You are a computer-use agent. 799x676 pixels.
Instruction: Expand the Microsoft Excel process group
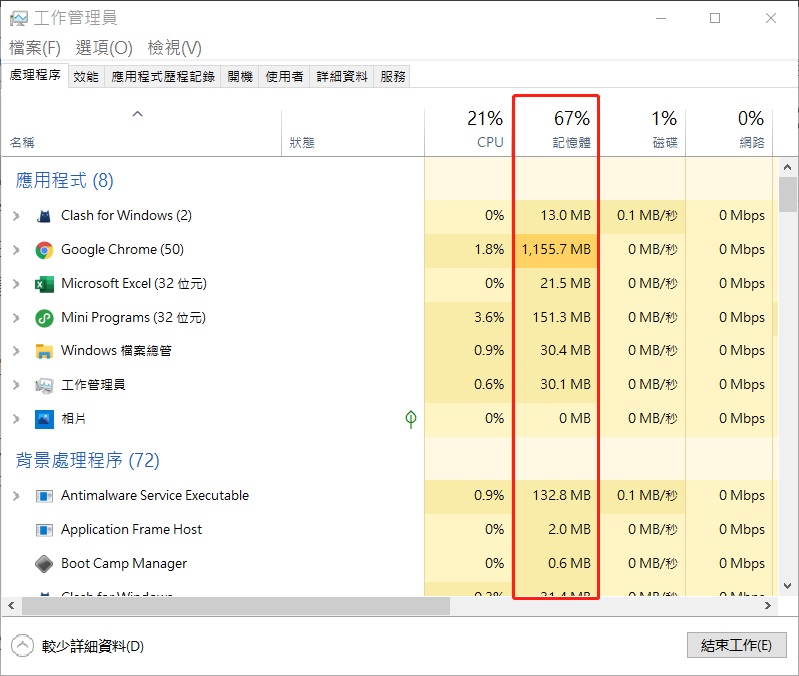tap(16, 284)
